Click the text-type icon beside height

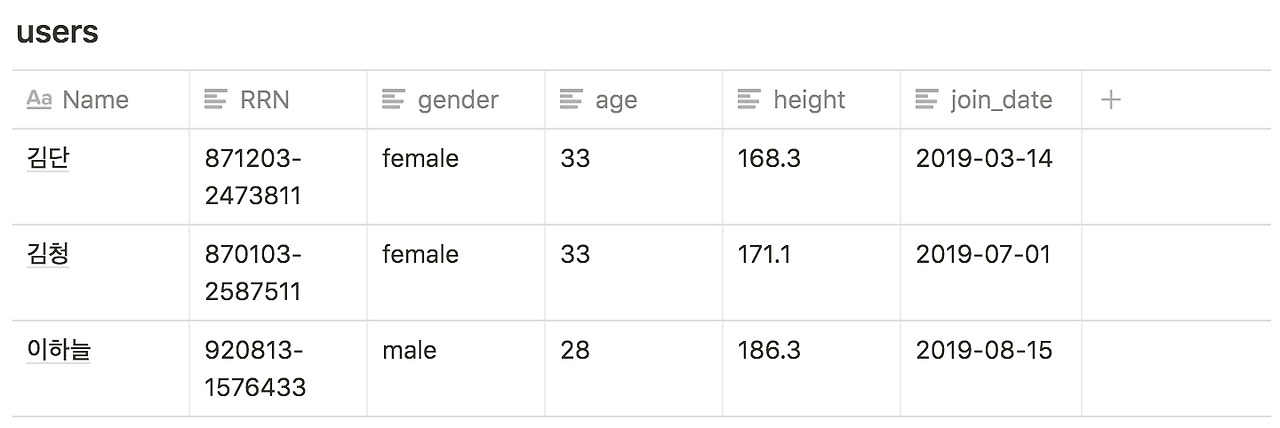tap(749, 99)
